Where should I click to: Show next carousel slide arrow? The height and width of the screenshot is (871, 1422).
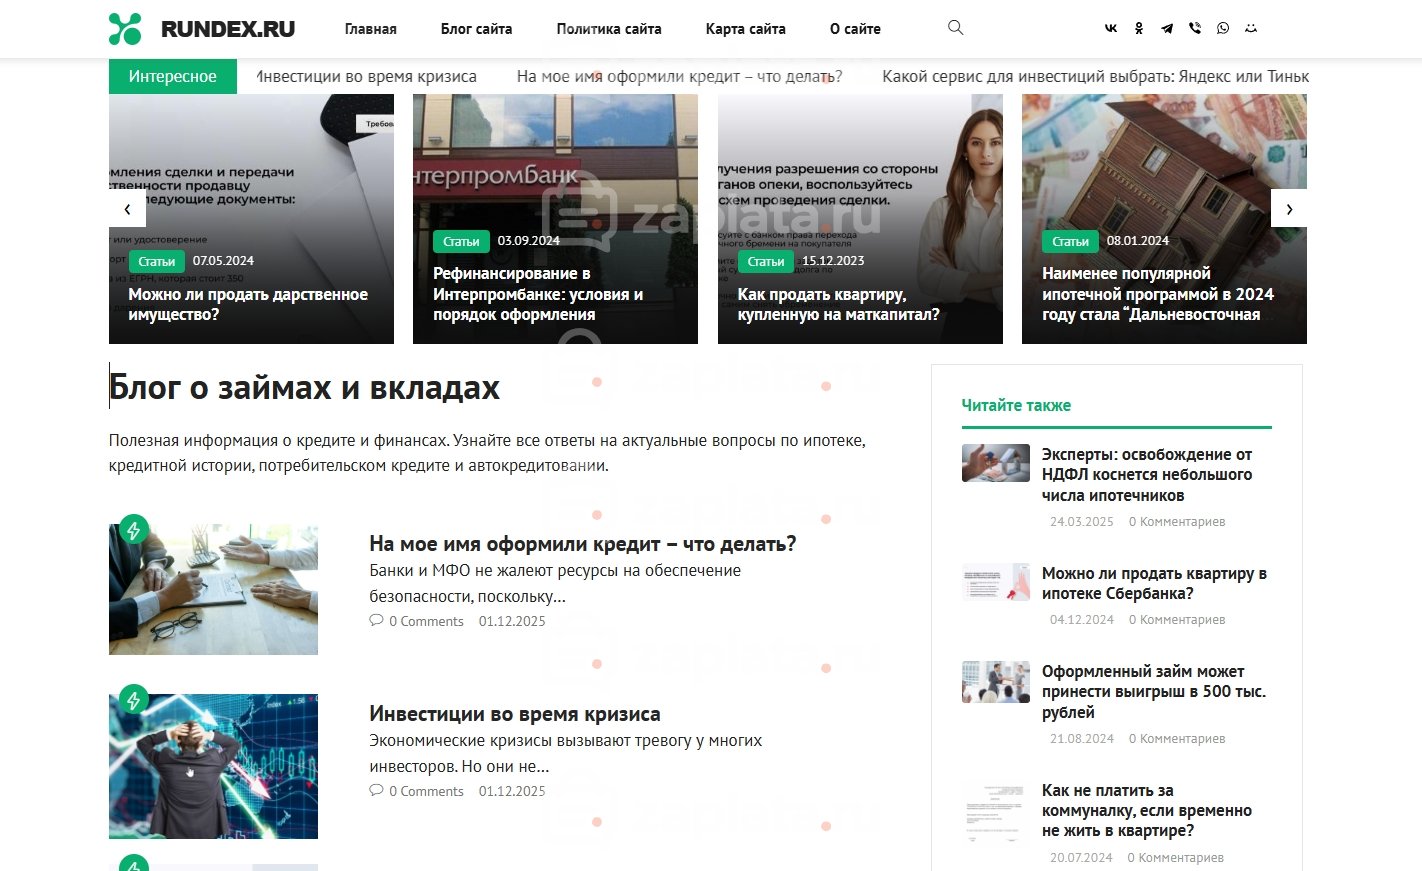click(1289, 209)
